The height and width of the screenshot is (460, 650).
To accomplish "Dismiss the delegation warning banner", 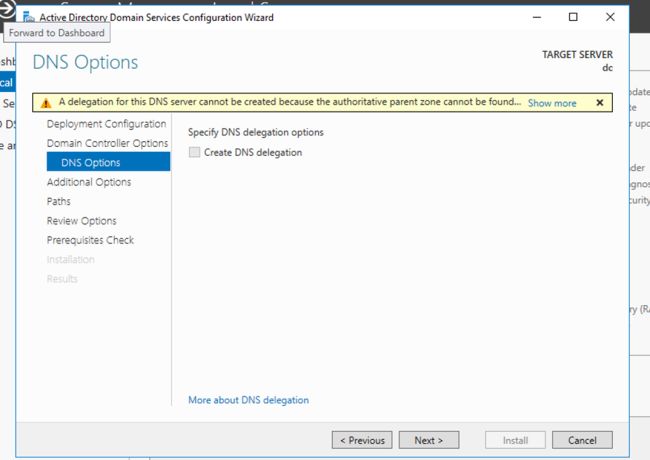I will click(599, 103).
